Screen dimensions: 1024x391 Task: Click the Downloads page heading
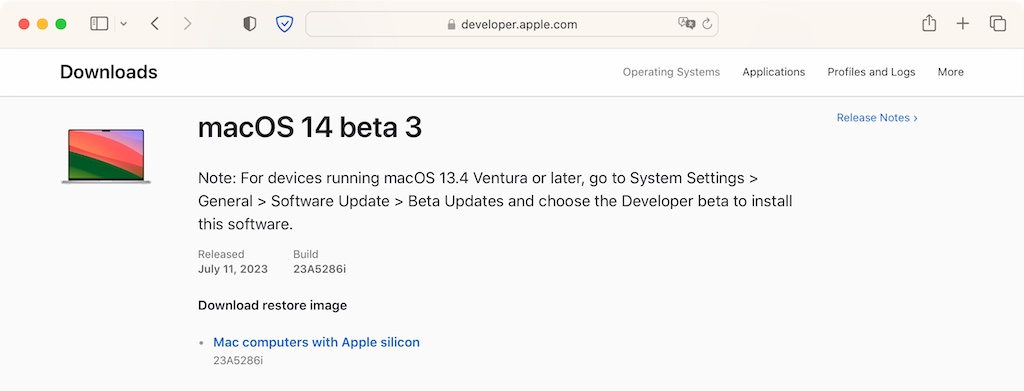109,72
